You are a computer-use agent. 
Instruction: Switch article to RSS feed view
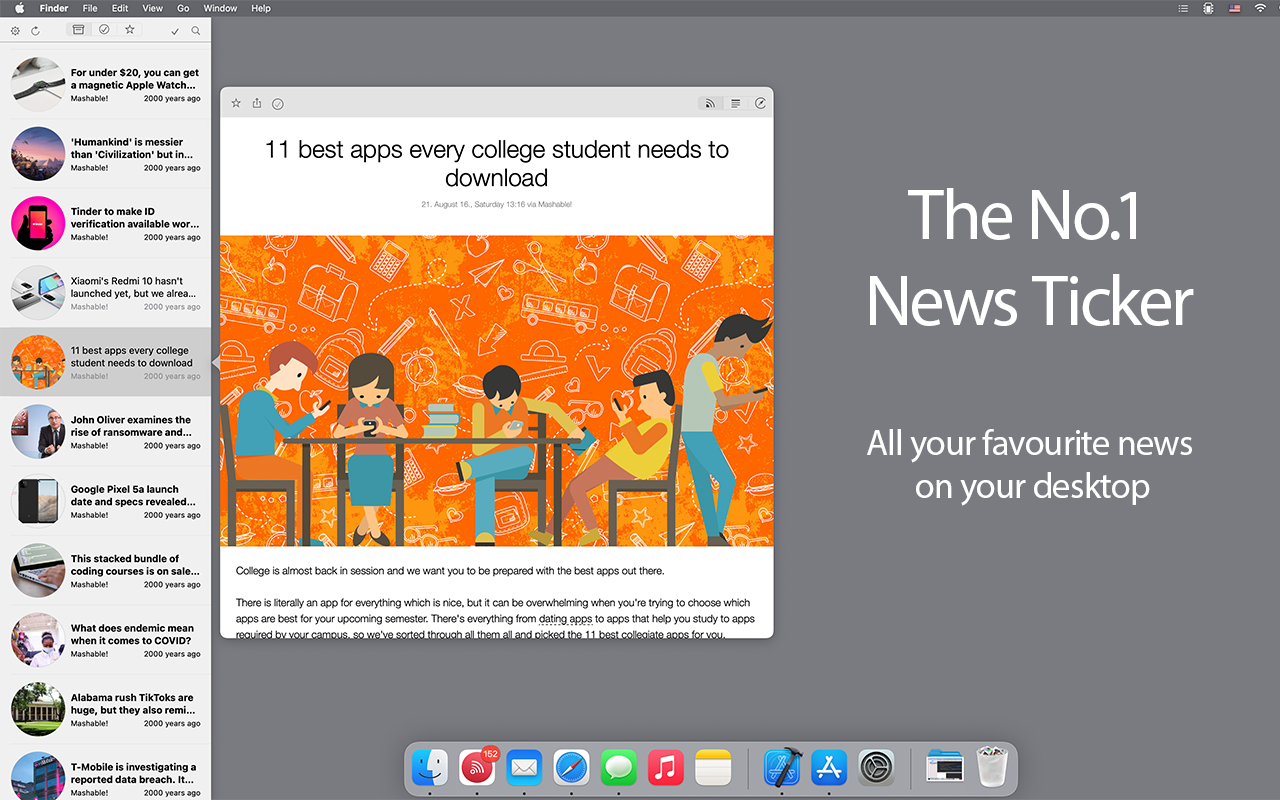tap(710, 103)
